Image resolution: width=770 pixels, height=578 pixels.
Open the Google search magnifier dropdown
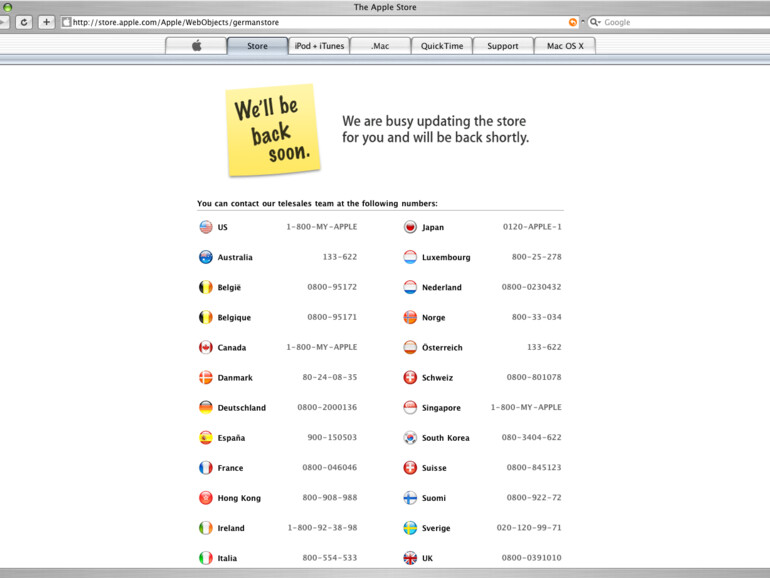point(595,22)
